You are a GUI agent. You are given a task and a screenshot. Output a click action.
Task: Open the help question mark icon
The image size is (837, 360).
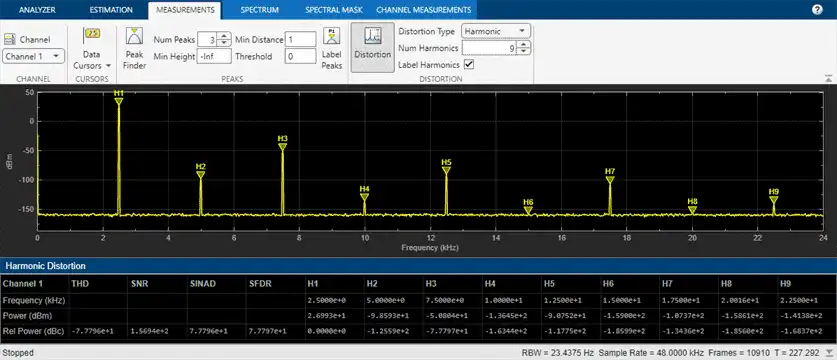point(817,10)
